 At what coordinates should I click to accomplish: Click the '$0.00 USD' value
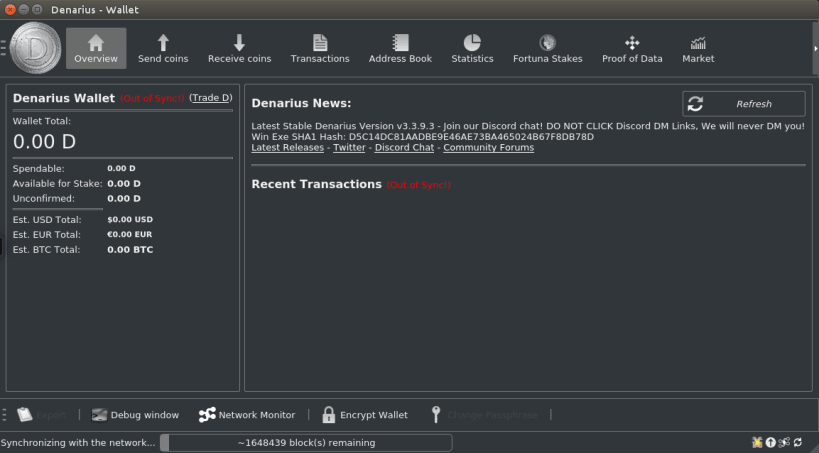click(x=130, y=219)
